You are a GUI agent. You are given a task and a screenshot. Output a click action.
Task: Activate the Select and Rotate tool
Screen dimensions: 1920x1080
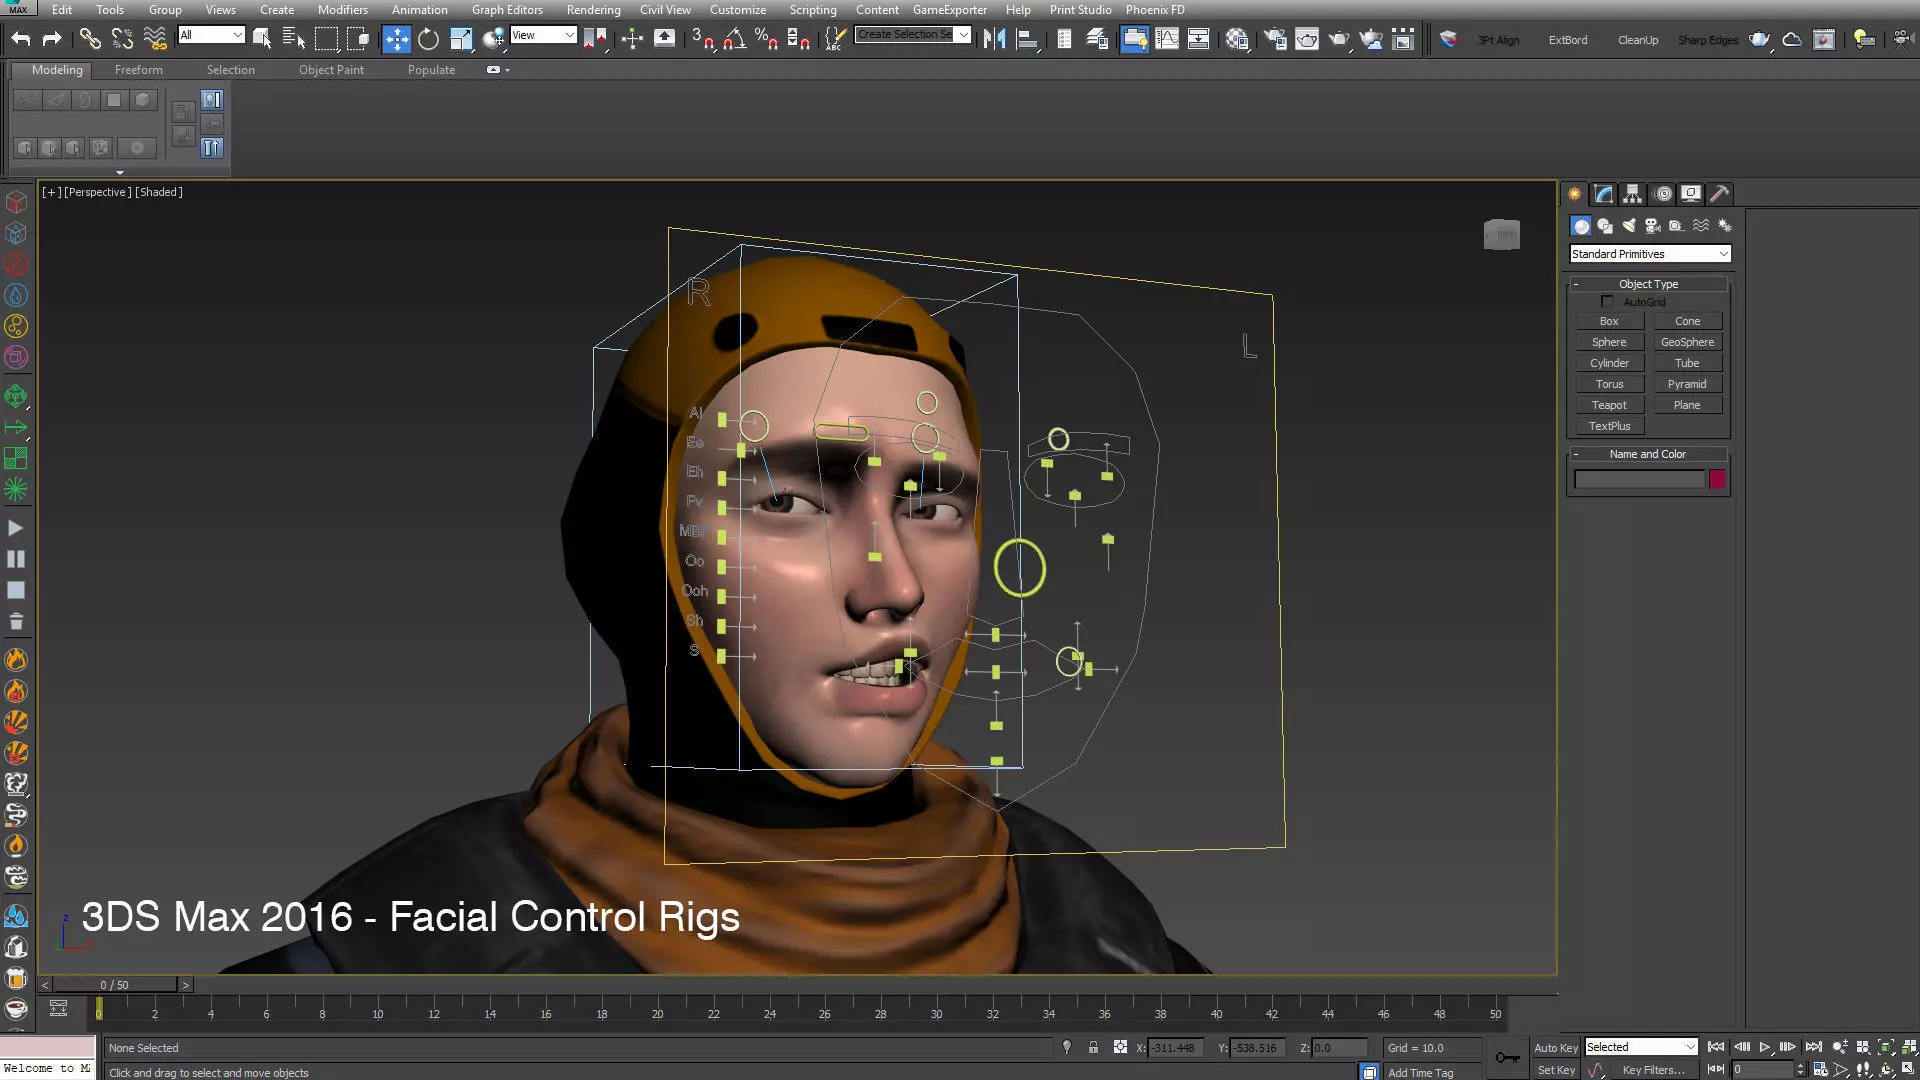coord(428,39)
